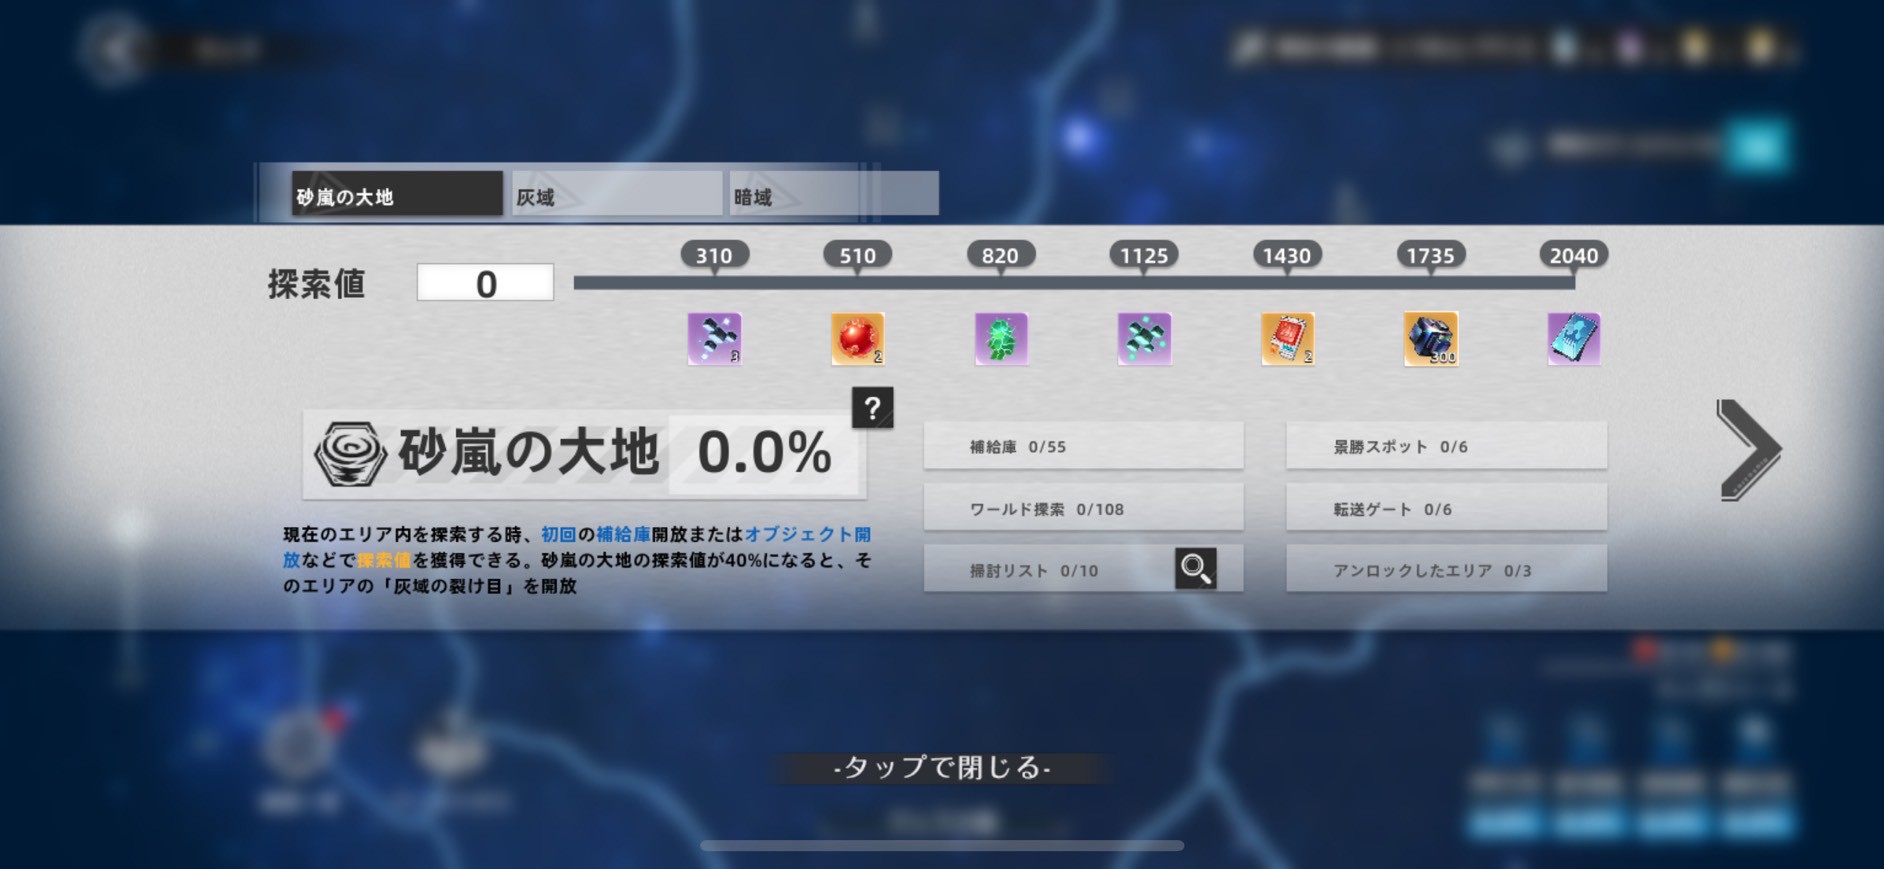
Task: Click the 510 milestone marker
Action: click(857, 255)
